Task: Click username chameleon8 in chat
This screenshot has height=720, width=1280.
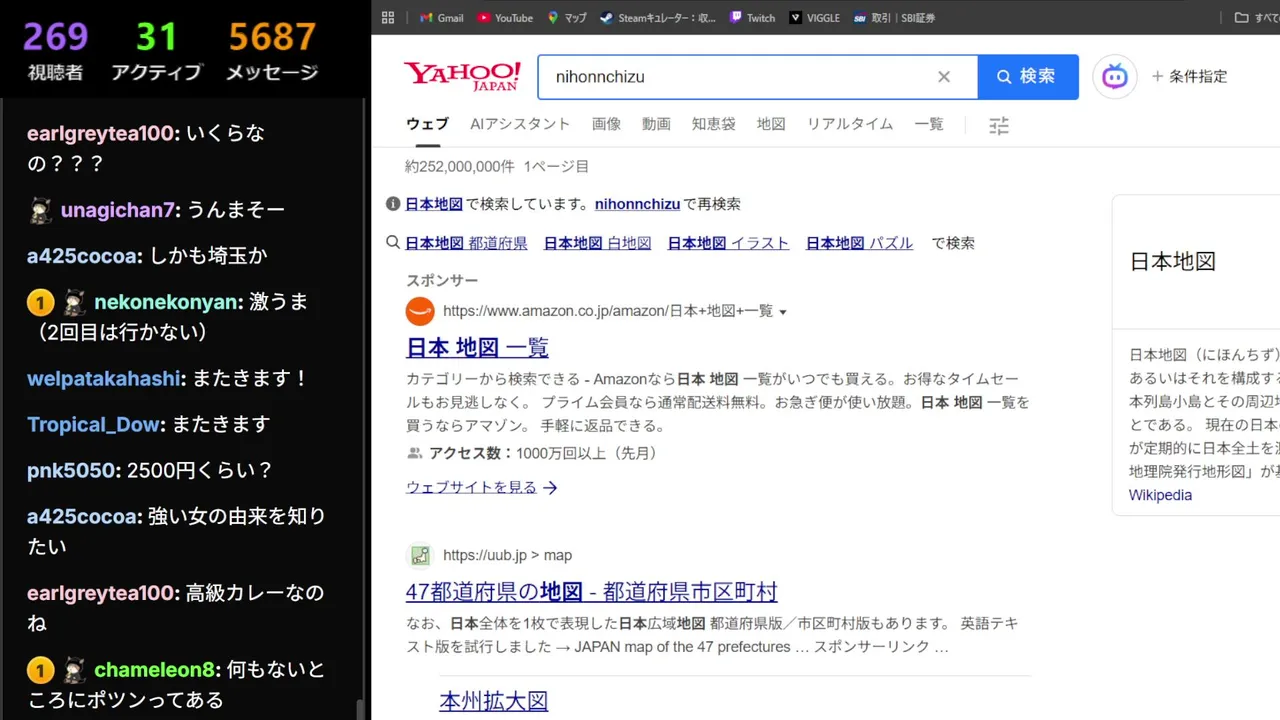Action: click(155, 669)
